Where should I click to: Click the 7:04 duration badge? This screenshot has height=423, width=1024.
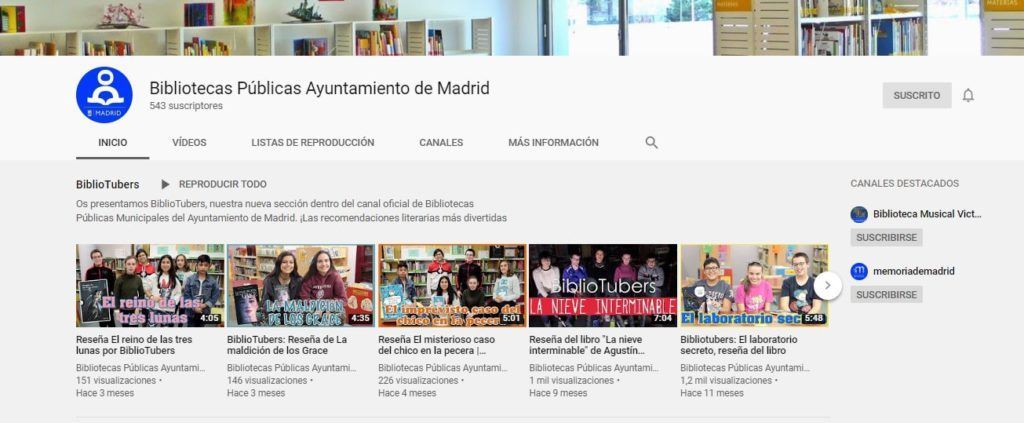663,319
